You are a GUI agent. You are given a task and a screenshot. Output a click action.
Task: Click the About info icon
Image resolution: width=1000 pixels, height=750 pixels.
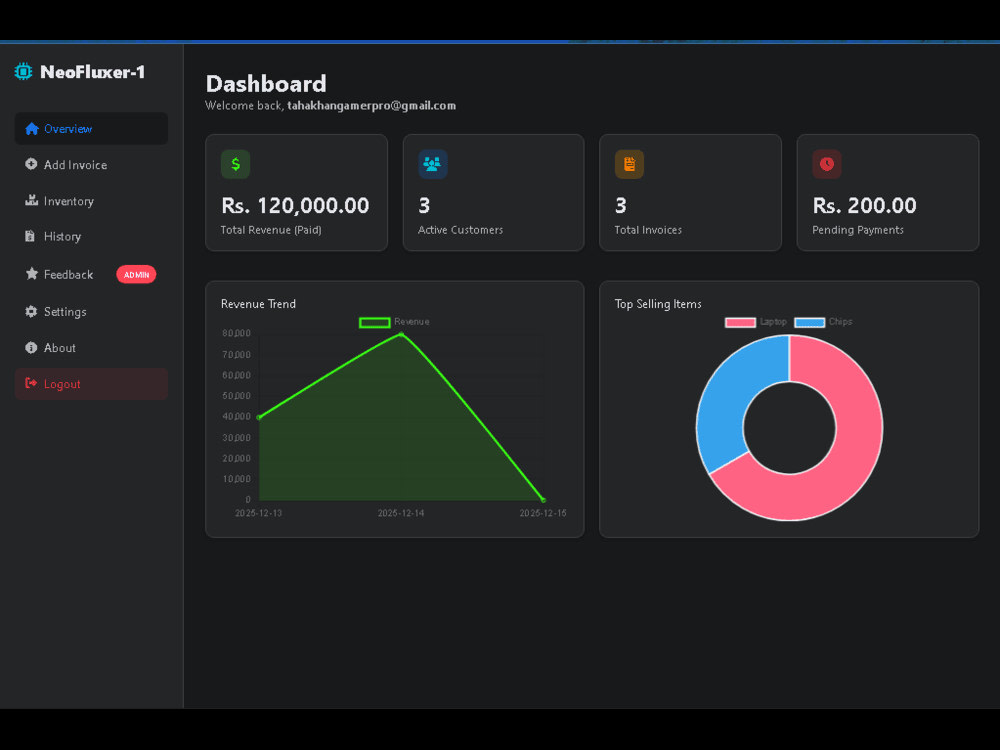[x=31, y=348]
